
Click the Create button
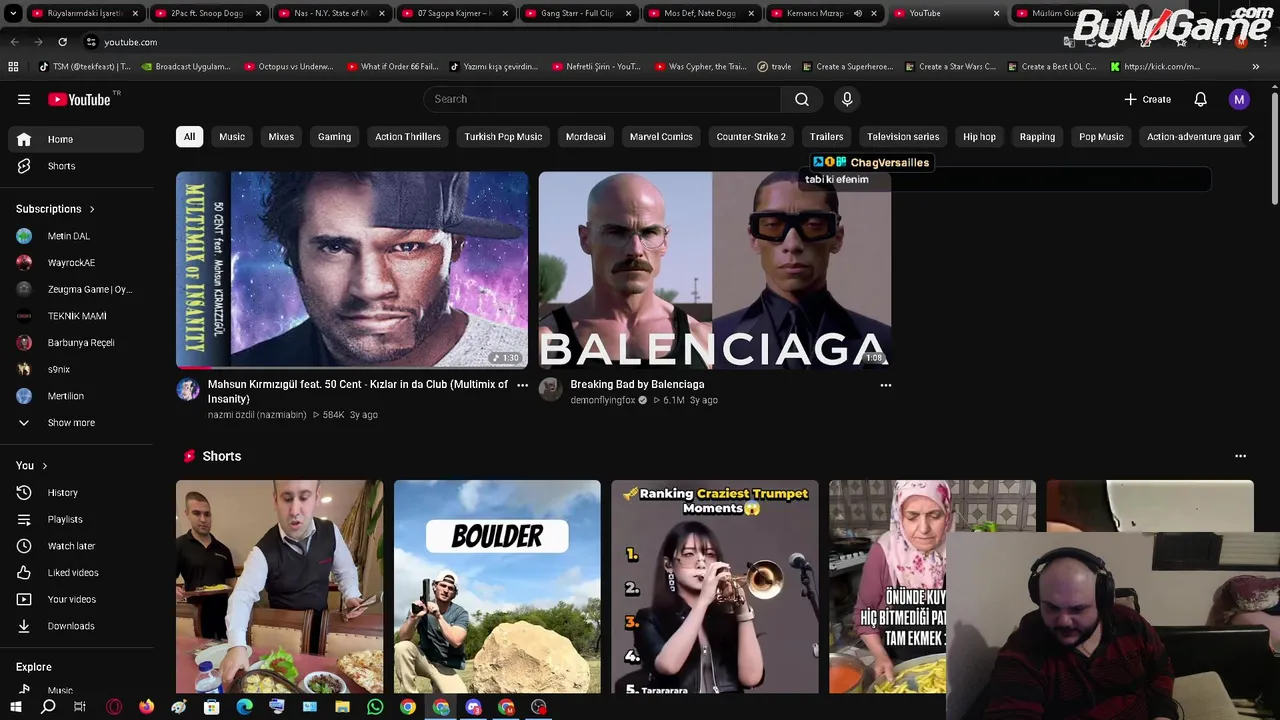coord(1148,99)
